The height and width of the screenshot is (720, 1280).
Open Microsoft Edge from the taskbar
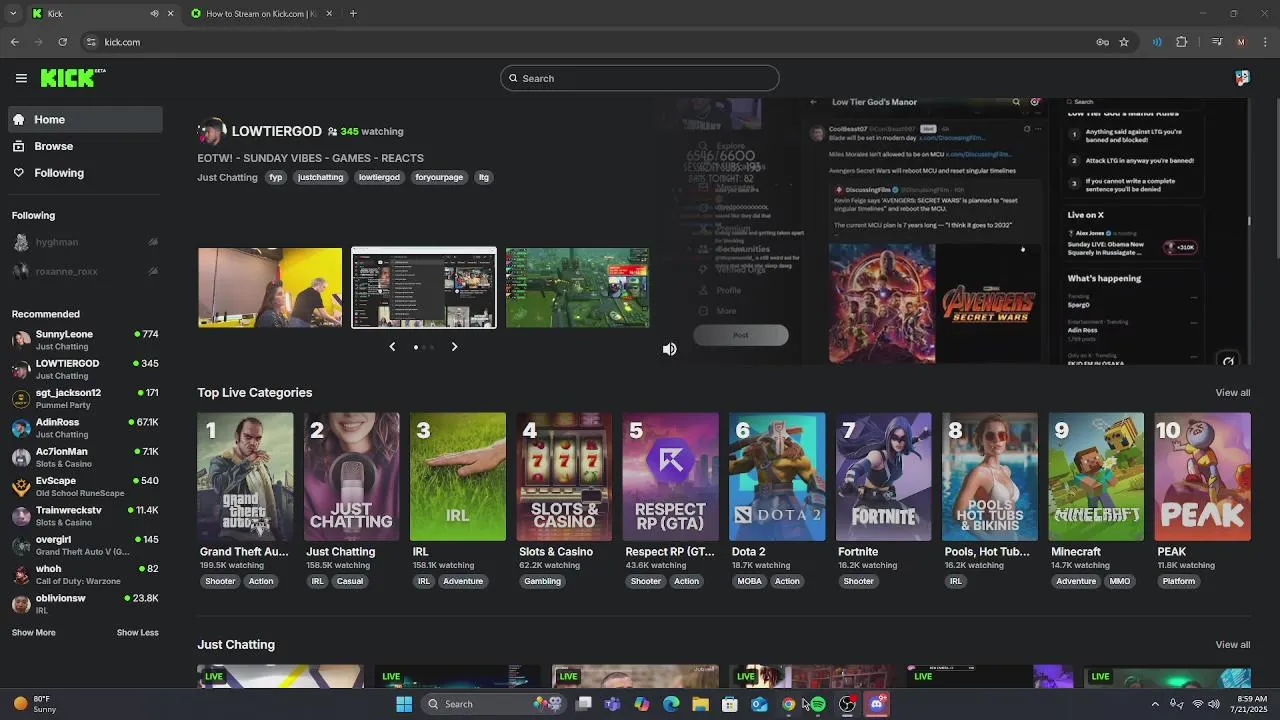[671, 704]
